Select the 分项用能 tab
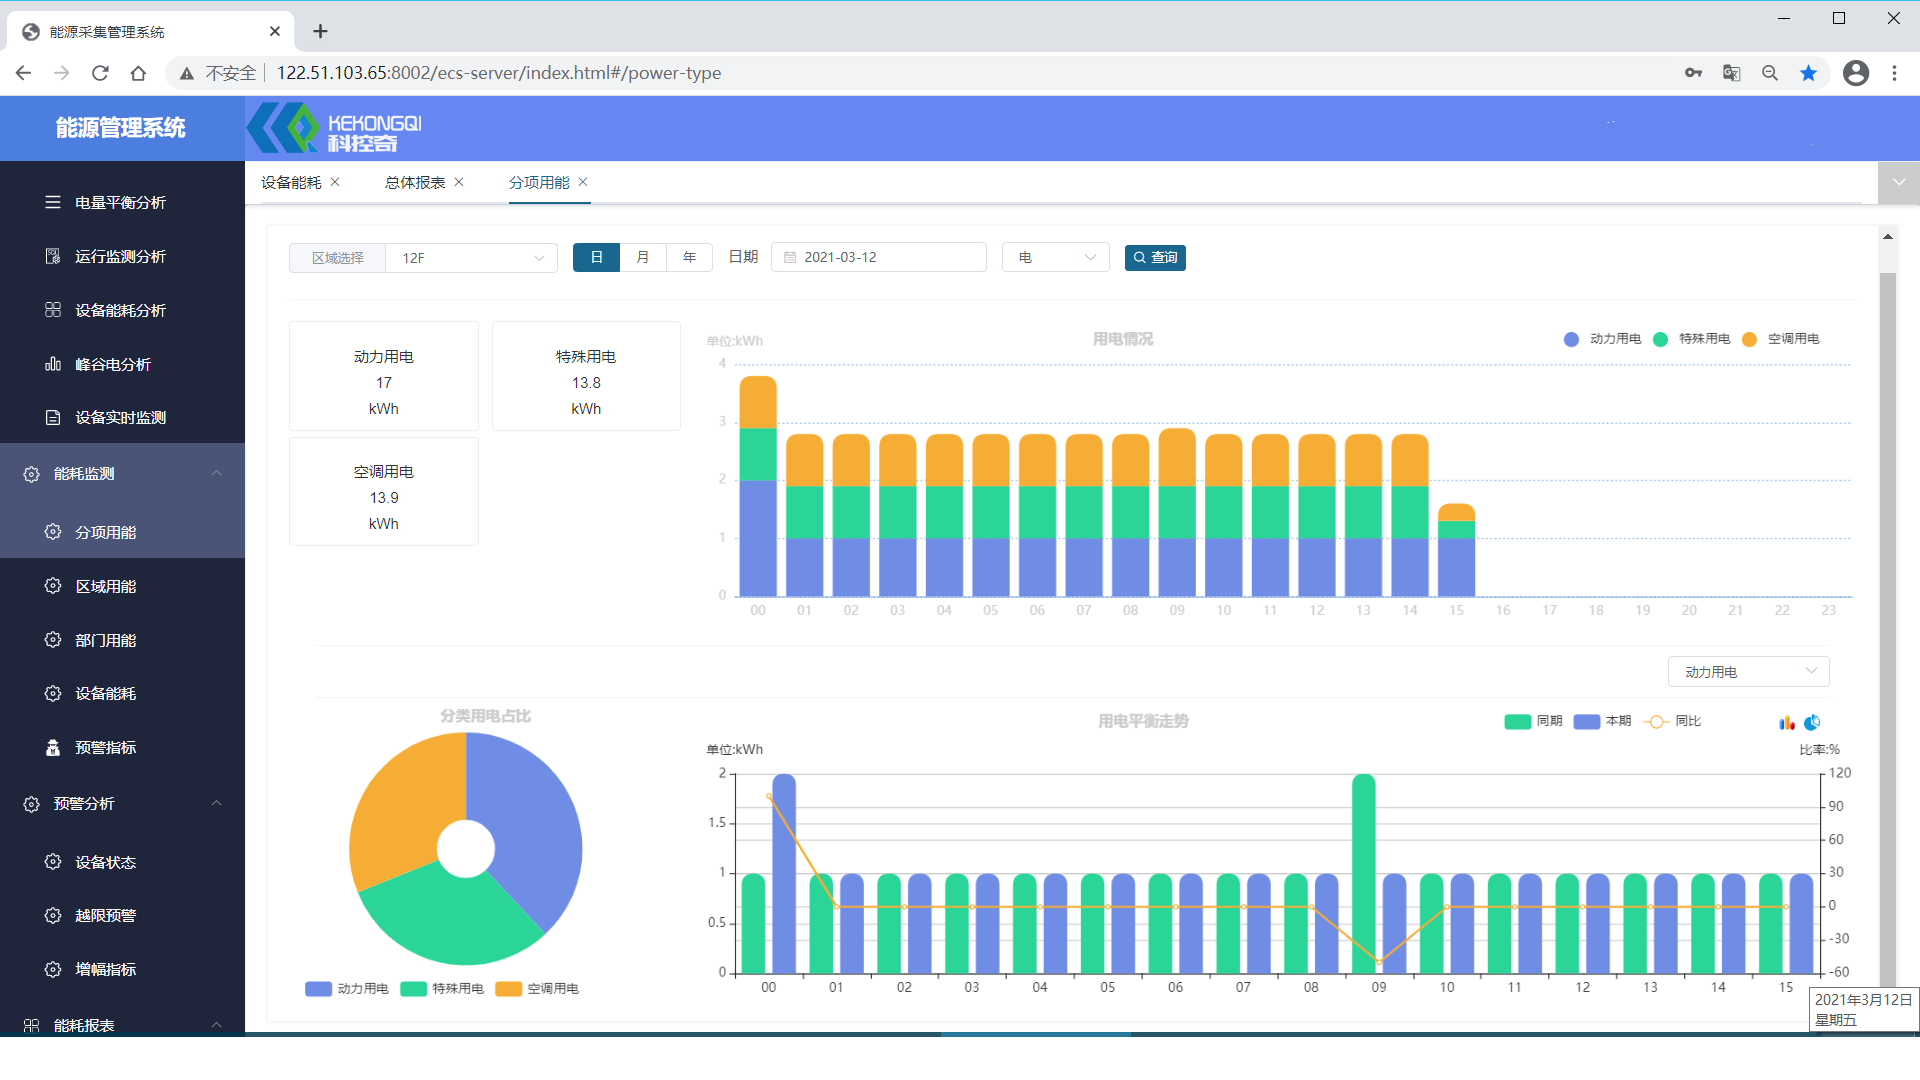 539,183
